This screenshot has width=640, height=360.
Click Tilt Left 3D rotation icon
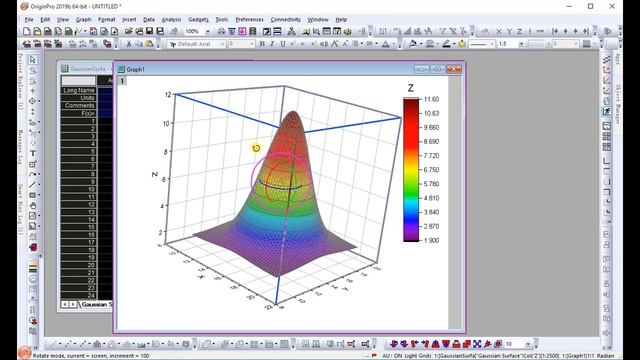pos(415,344)
